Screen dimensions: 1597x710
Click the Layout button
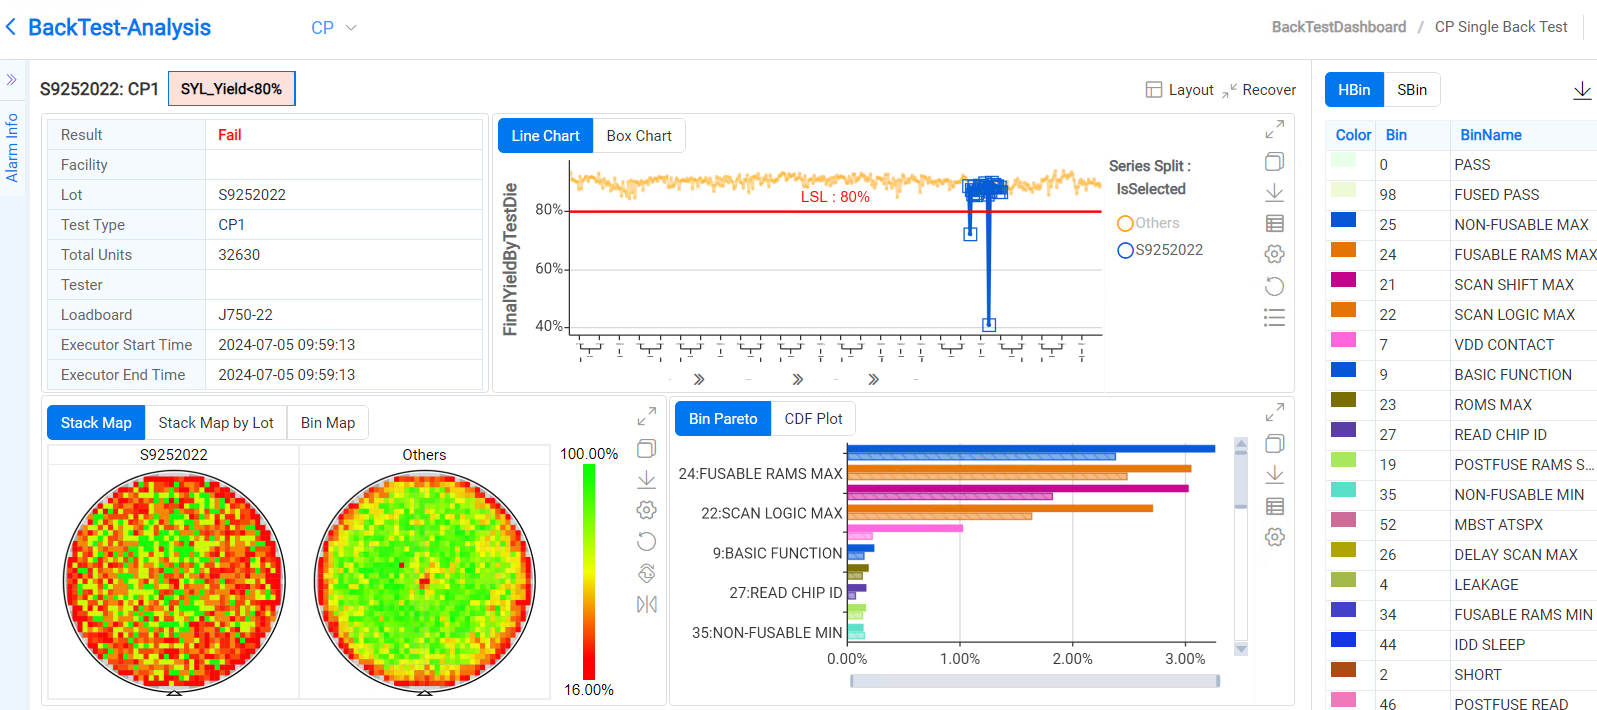click(1179, 90)
